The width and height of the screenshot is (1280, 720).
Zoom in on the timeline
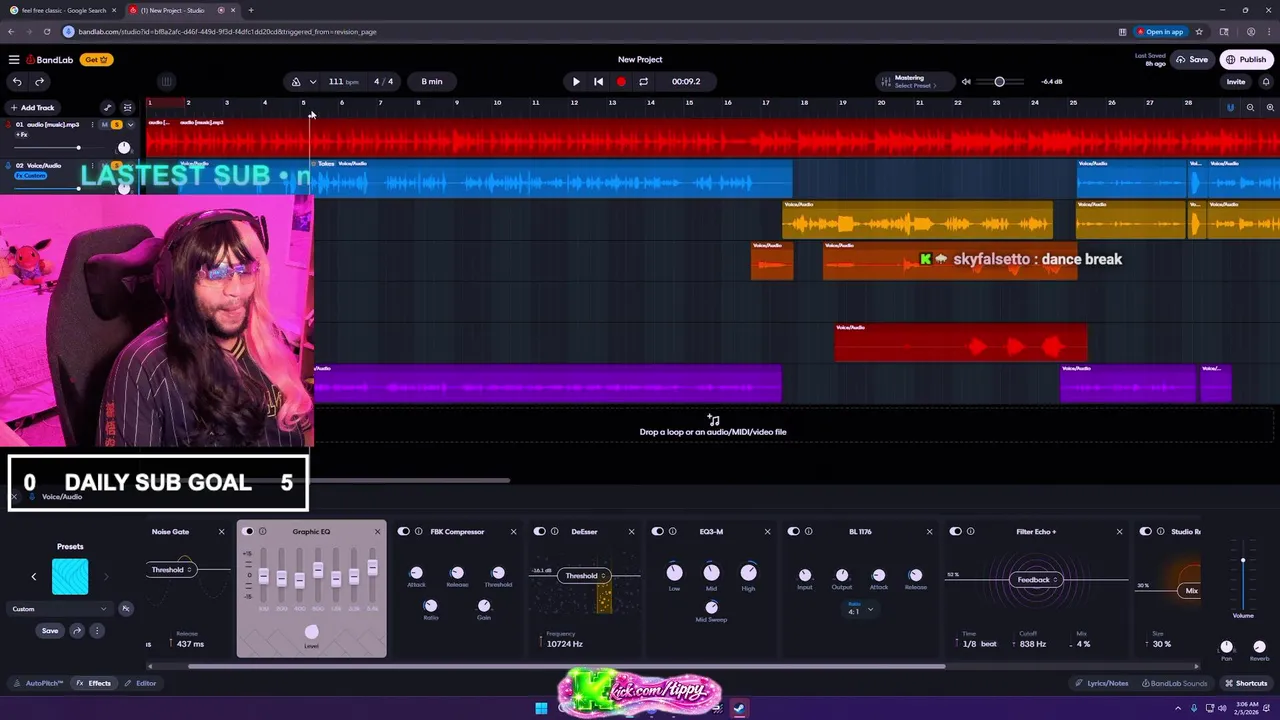click(1270, 107)
